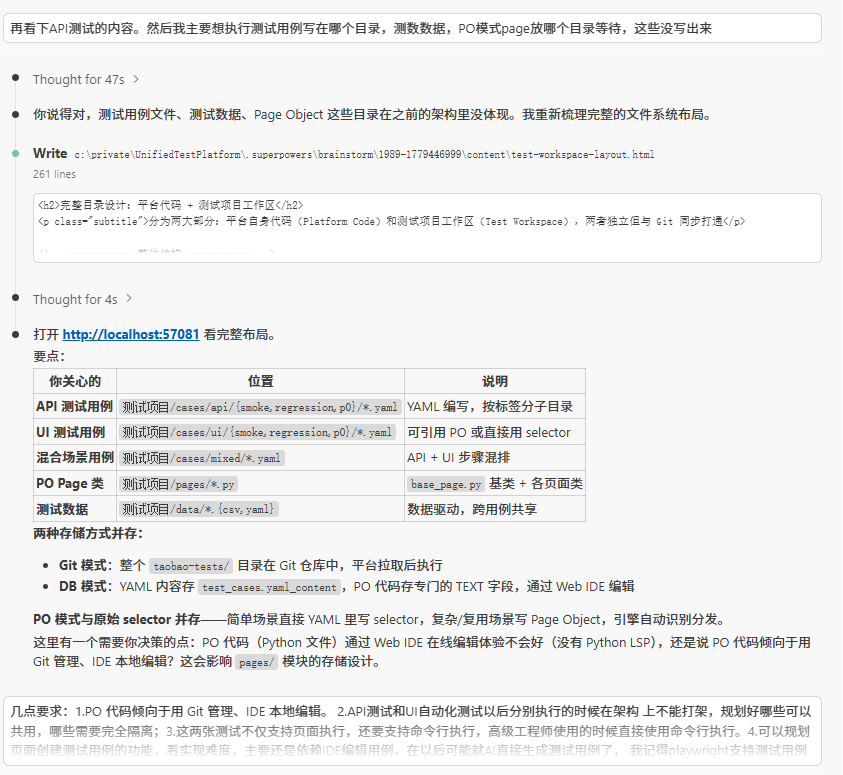Screen dimensions: 843x775
Task: Click the base_page.py code tag
Action: point(446,484)
